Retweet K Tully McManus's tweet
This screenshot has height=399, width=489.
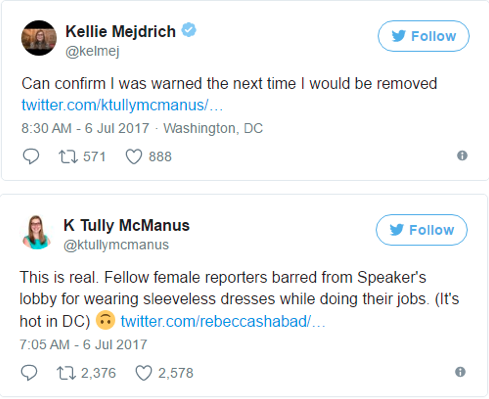[66, 373]
